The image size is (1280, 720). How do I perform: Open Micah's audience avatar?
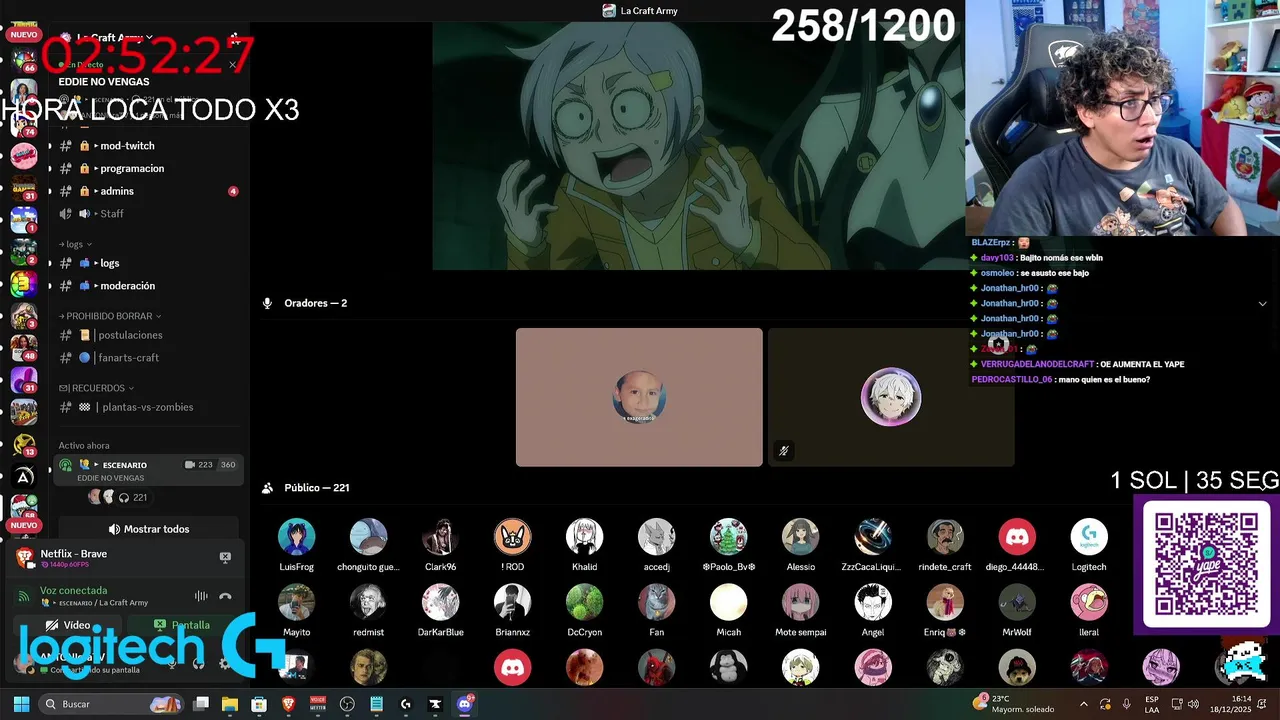tap(728, 603)
